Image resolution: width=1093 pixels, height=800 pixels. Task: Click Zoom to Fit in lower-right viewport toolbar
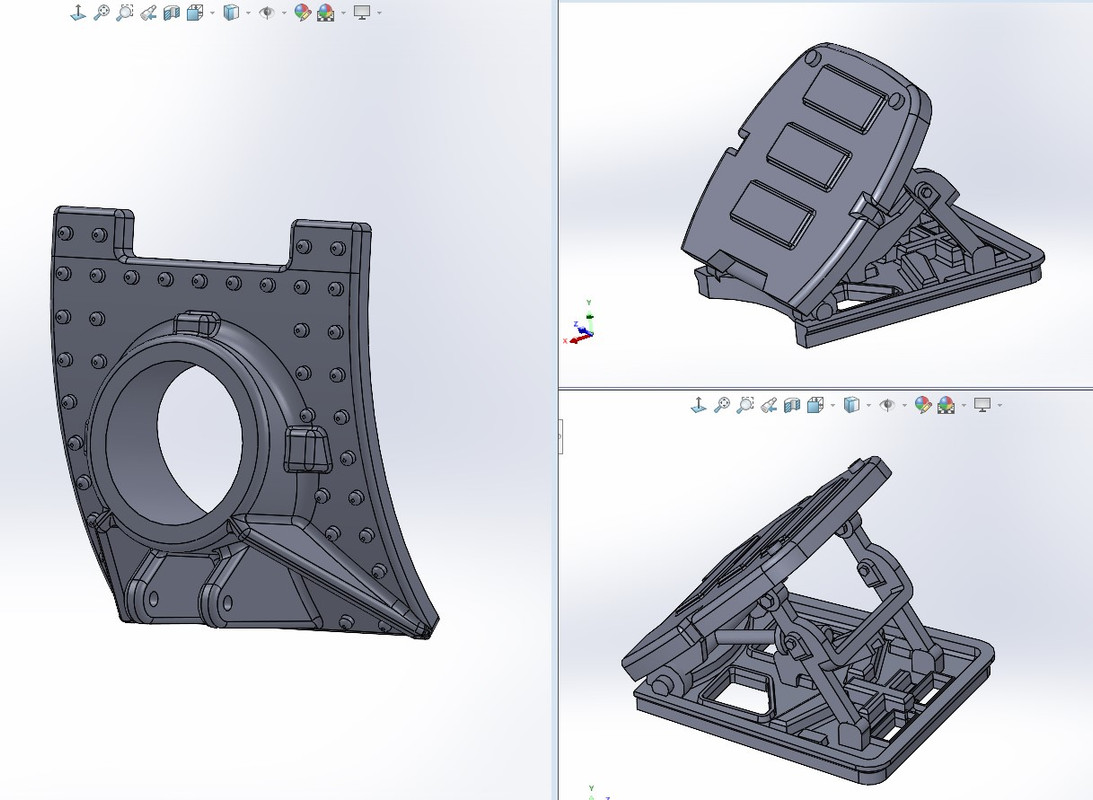tap(722, 405)
